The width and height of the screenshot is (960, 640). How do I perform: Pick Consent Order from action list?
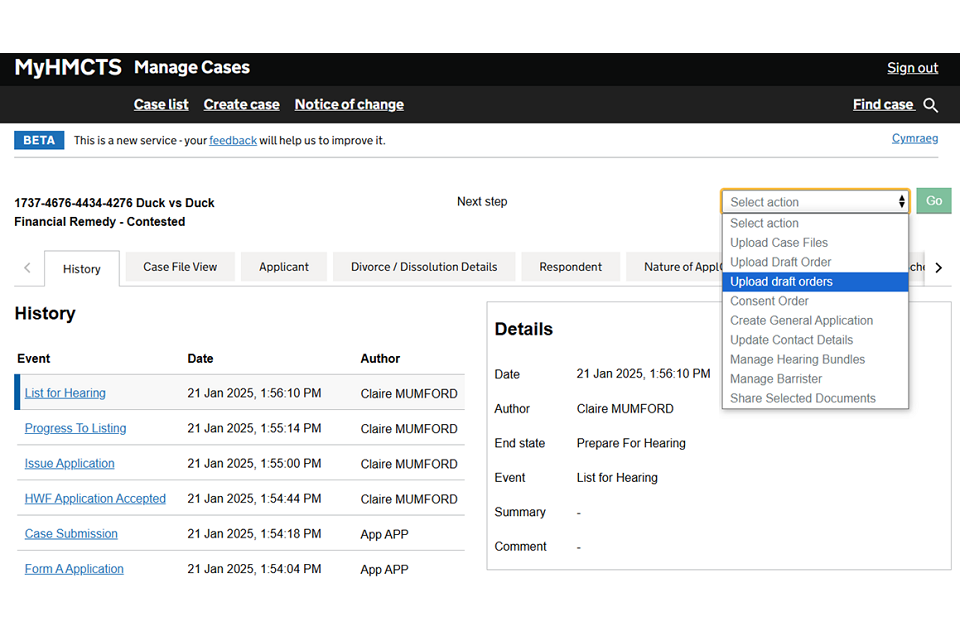tap(769, 301)
